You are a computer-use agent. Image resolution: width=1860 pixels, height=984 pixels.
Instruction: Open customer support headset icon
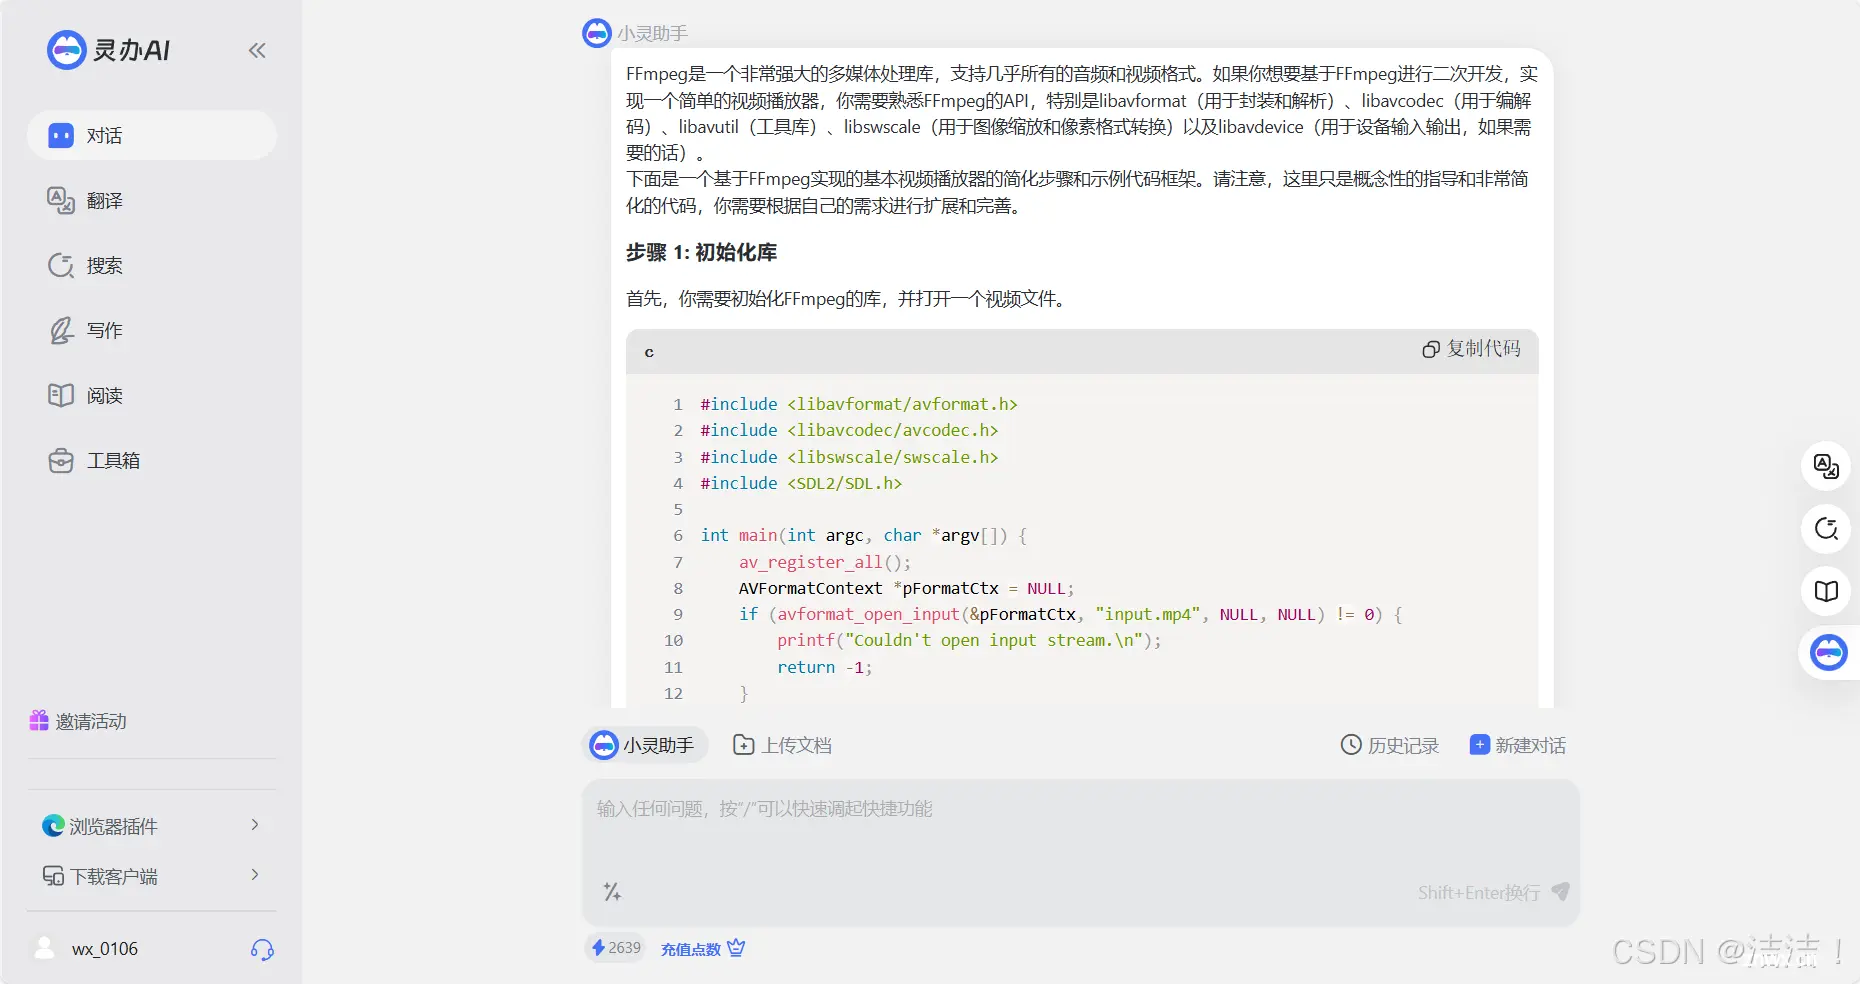pos(262,949)
